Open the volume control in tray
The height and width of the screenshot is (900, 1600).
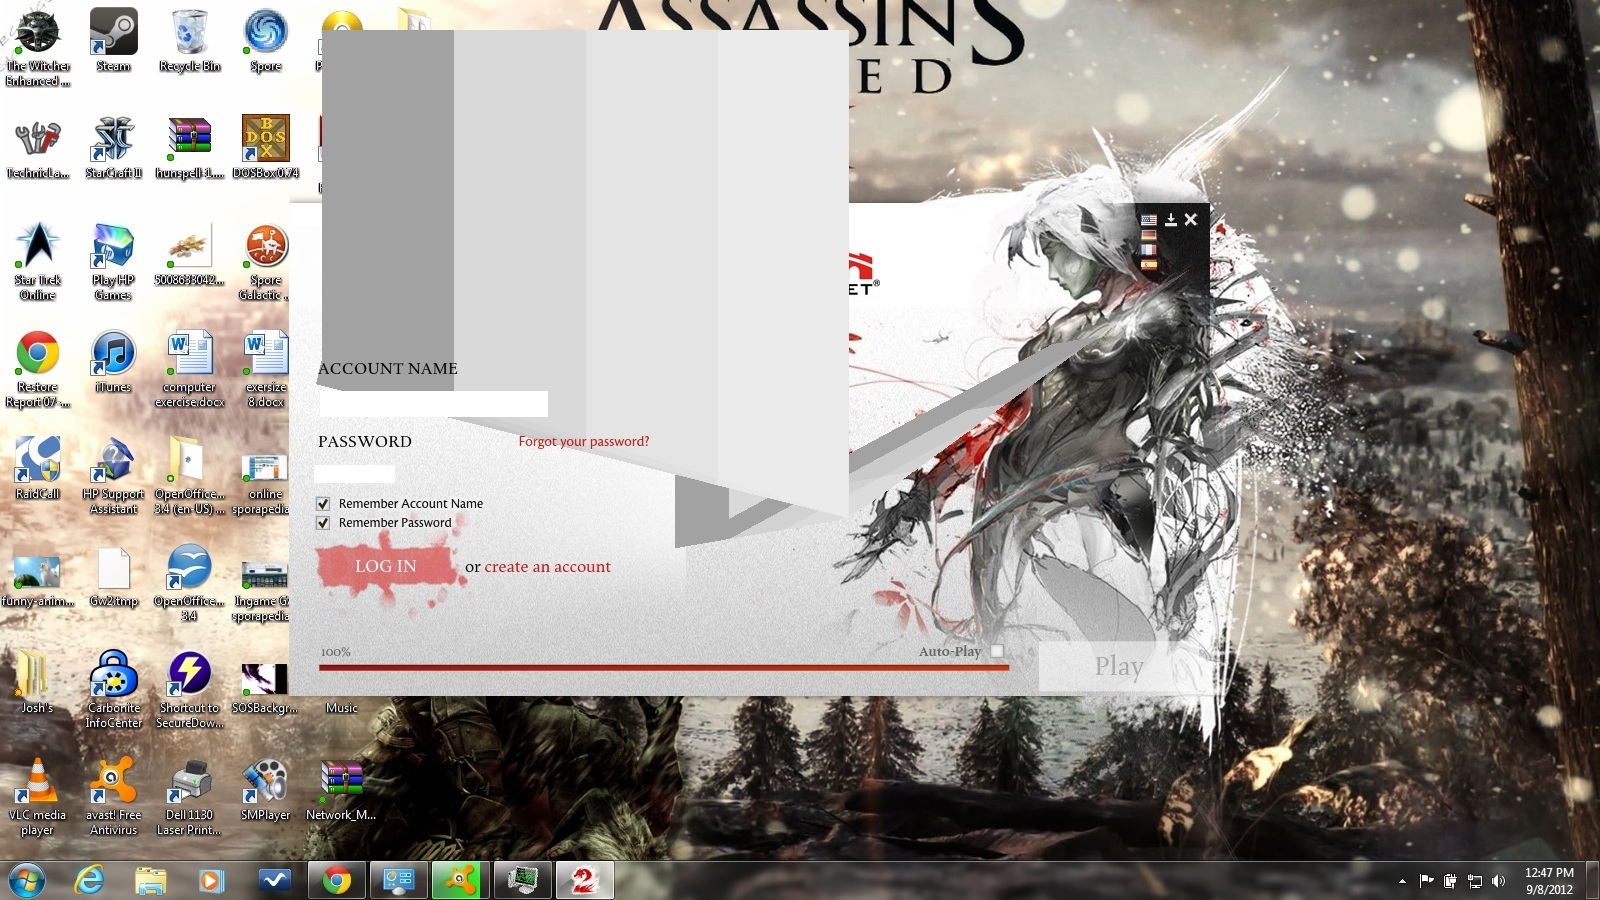[1498, 881]
